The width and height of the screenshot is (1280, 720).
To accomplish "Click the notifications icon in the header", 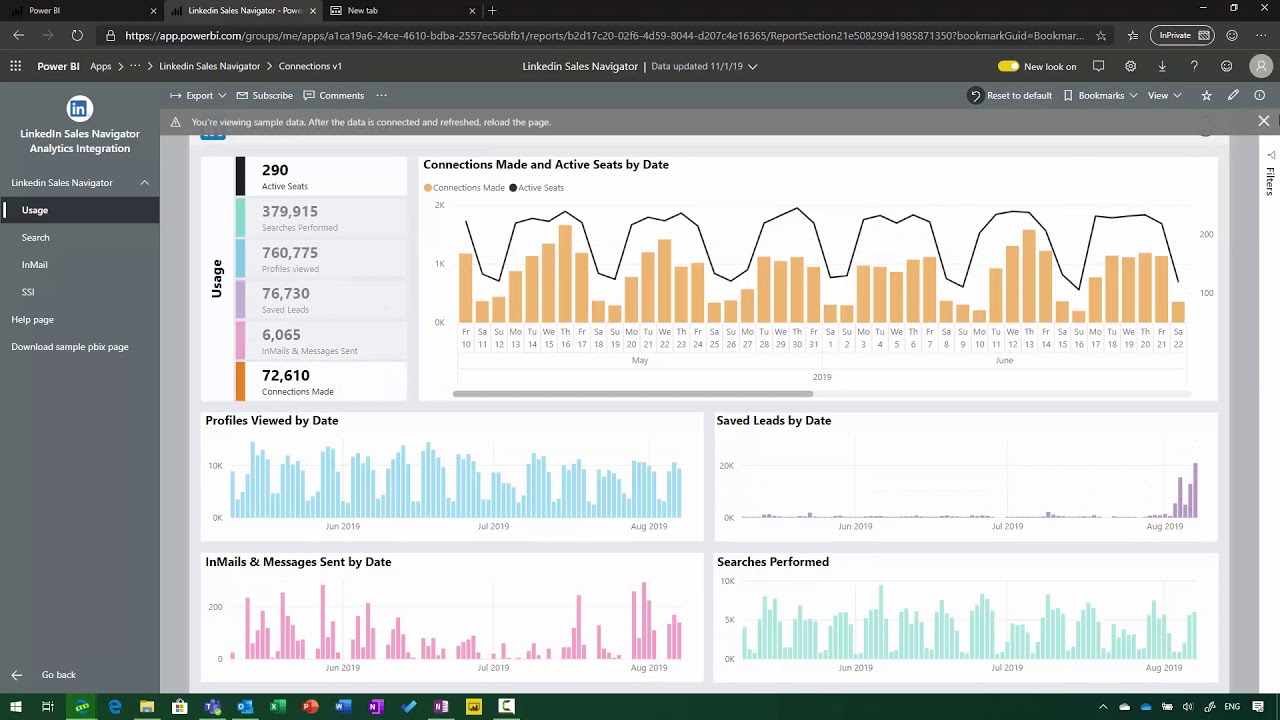I will [x=1098, y=66].
